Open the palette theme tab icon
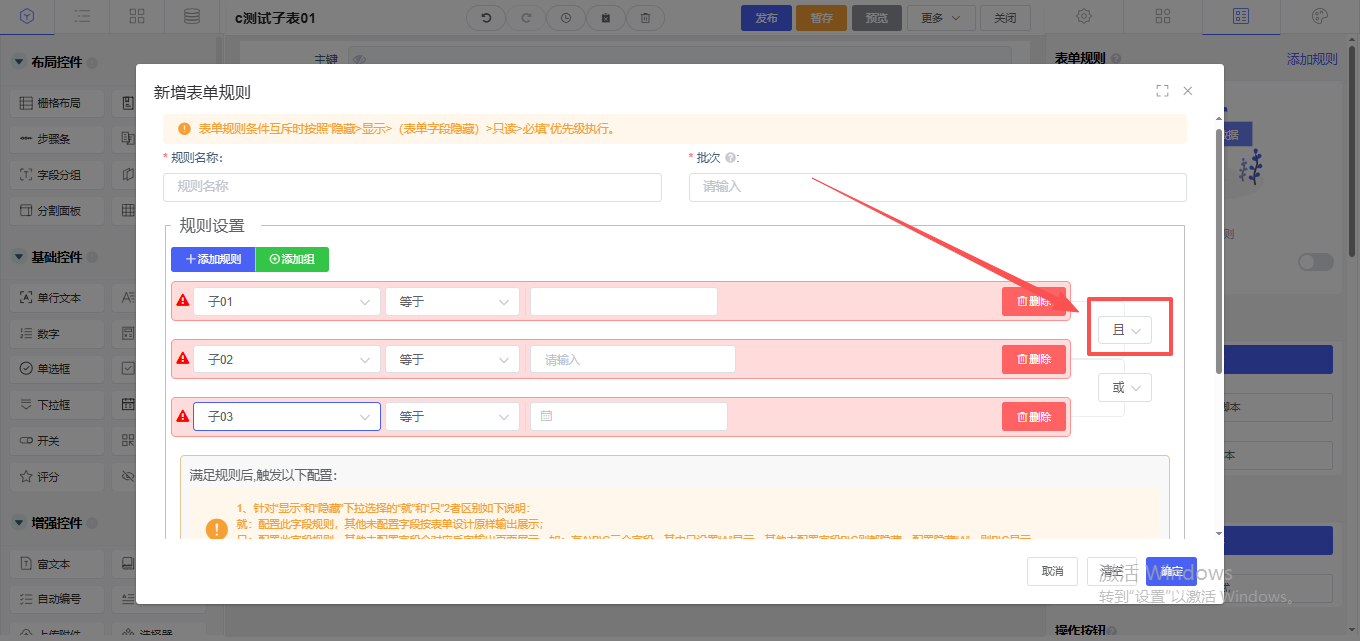This screenshot has height=641, width=1360. (x=1319, y=17)
